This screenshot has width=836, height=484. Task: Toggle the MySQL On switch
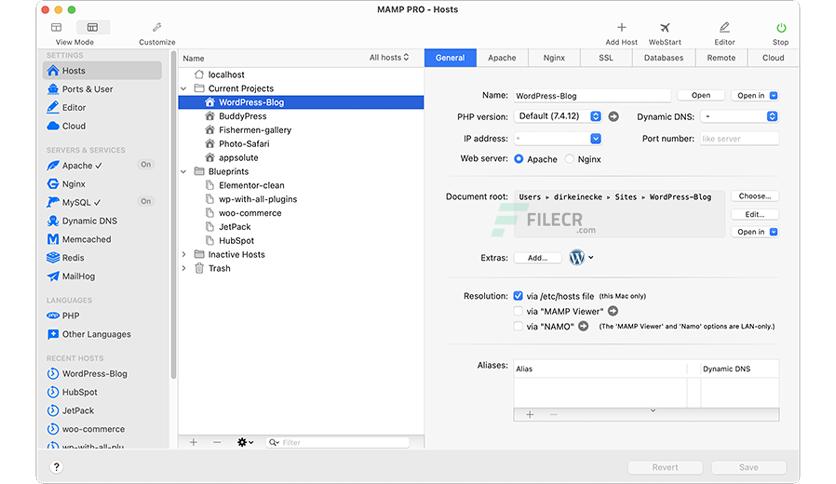(146, 201)
